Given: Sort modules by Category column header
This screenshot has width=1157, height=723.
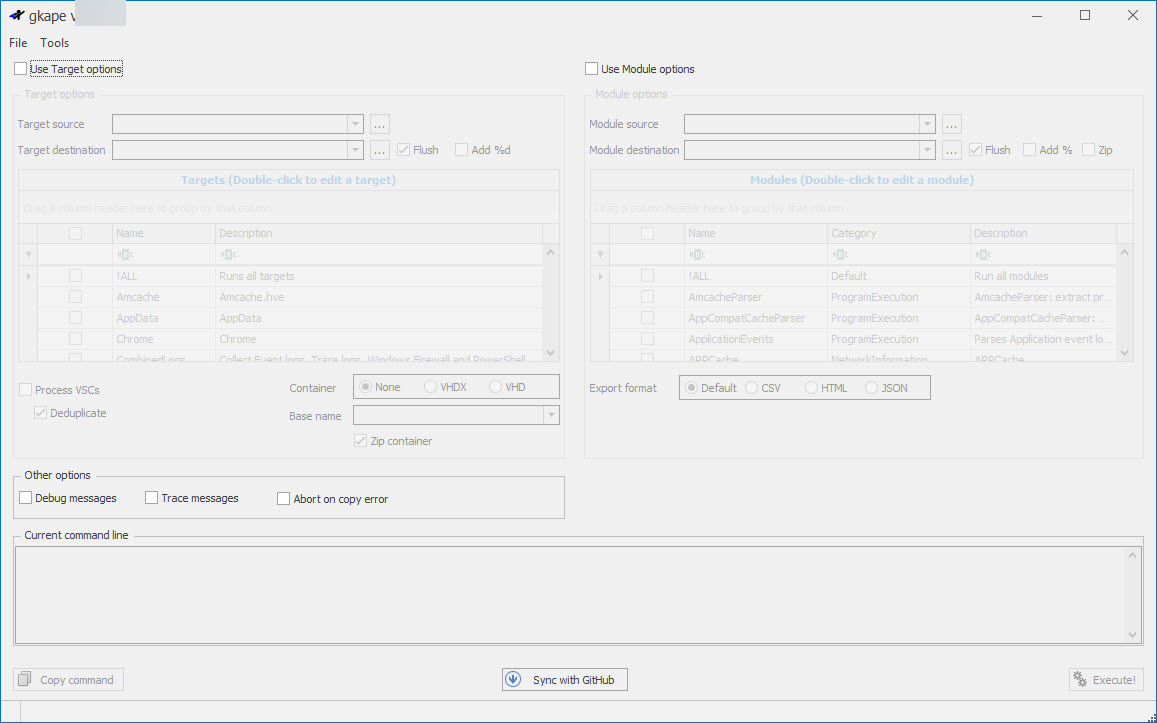Looking at the screenshot, I should click(898, 233).
